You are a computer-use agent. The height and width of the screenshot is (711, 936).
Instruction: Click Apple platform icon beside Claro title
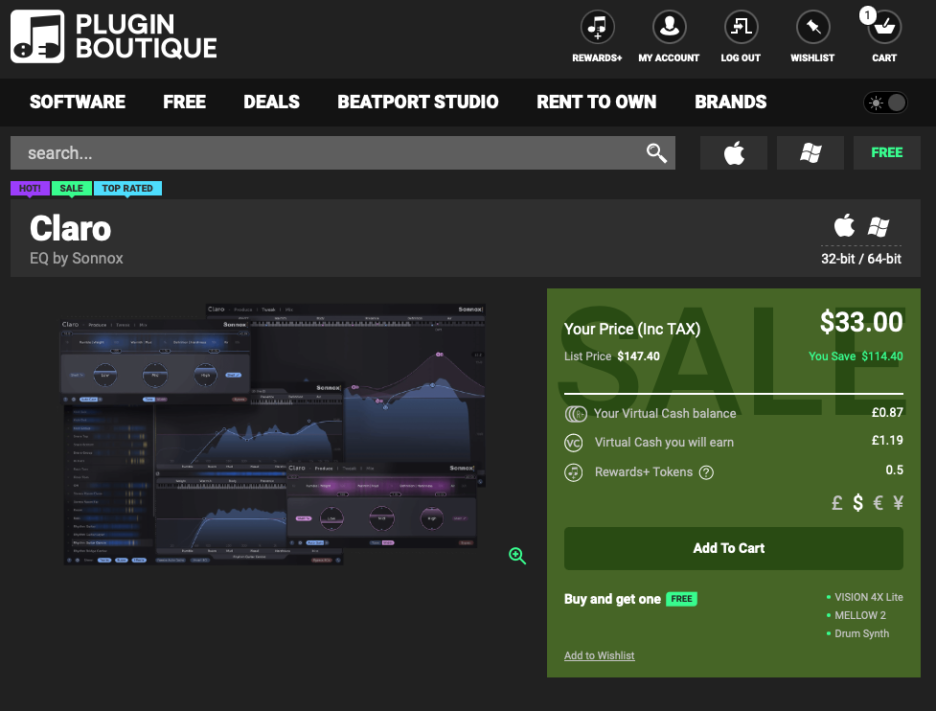844,226
